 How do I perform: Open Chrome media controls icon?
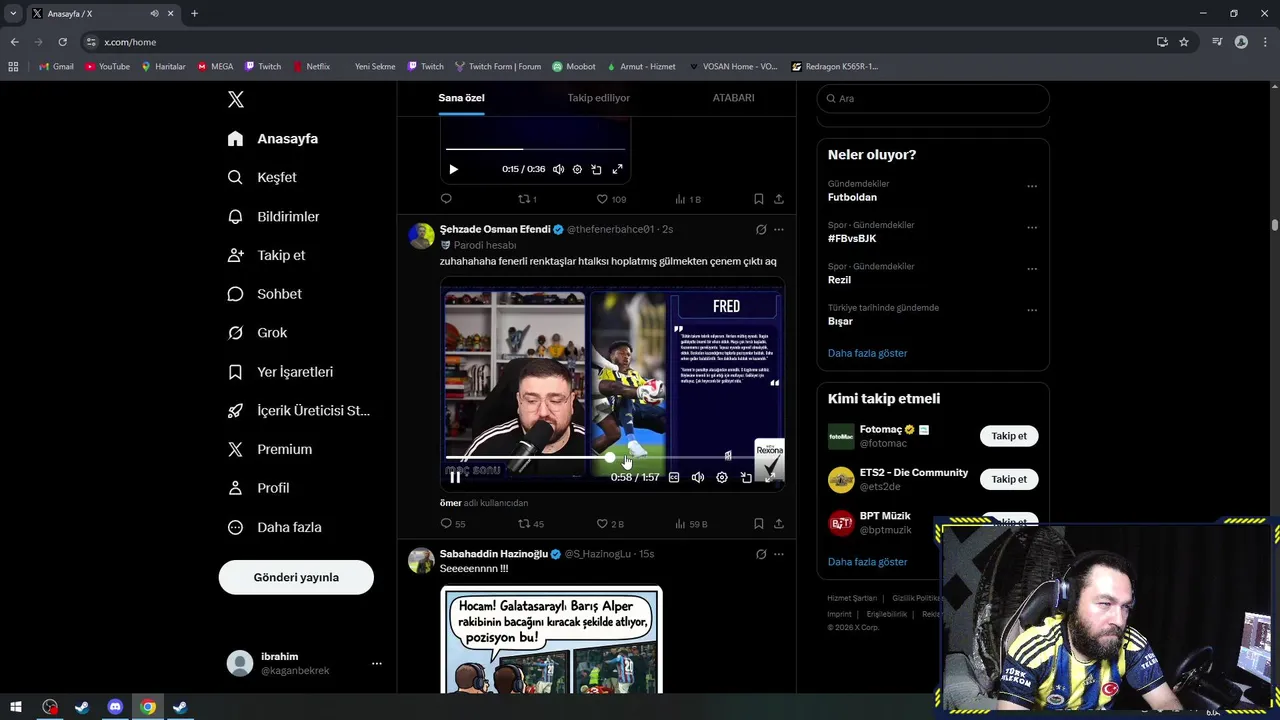[x=1217, y=42]
